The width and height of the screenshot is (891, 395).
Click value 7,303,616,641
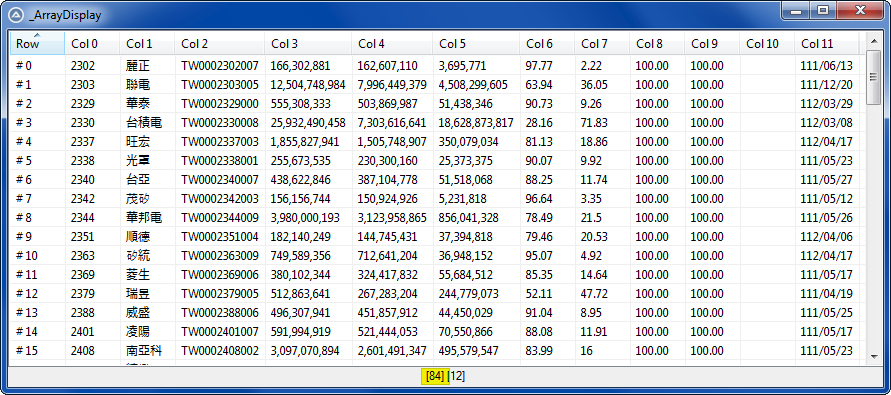392,123
